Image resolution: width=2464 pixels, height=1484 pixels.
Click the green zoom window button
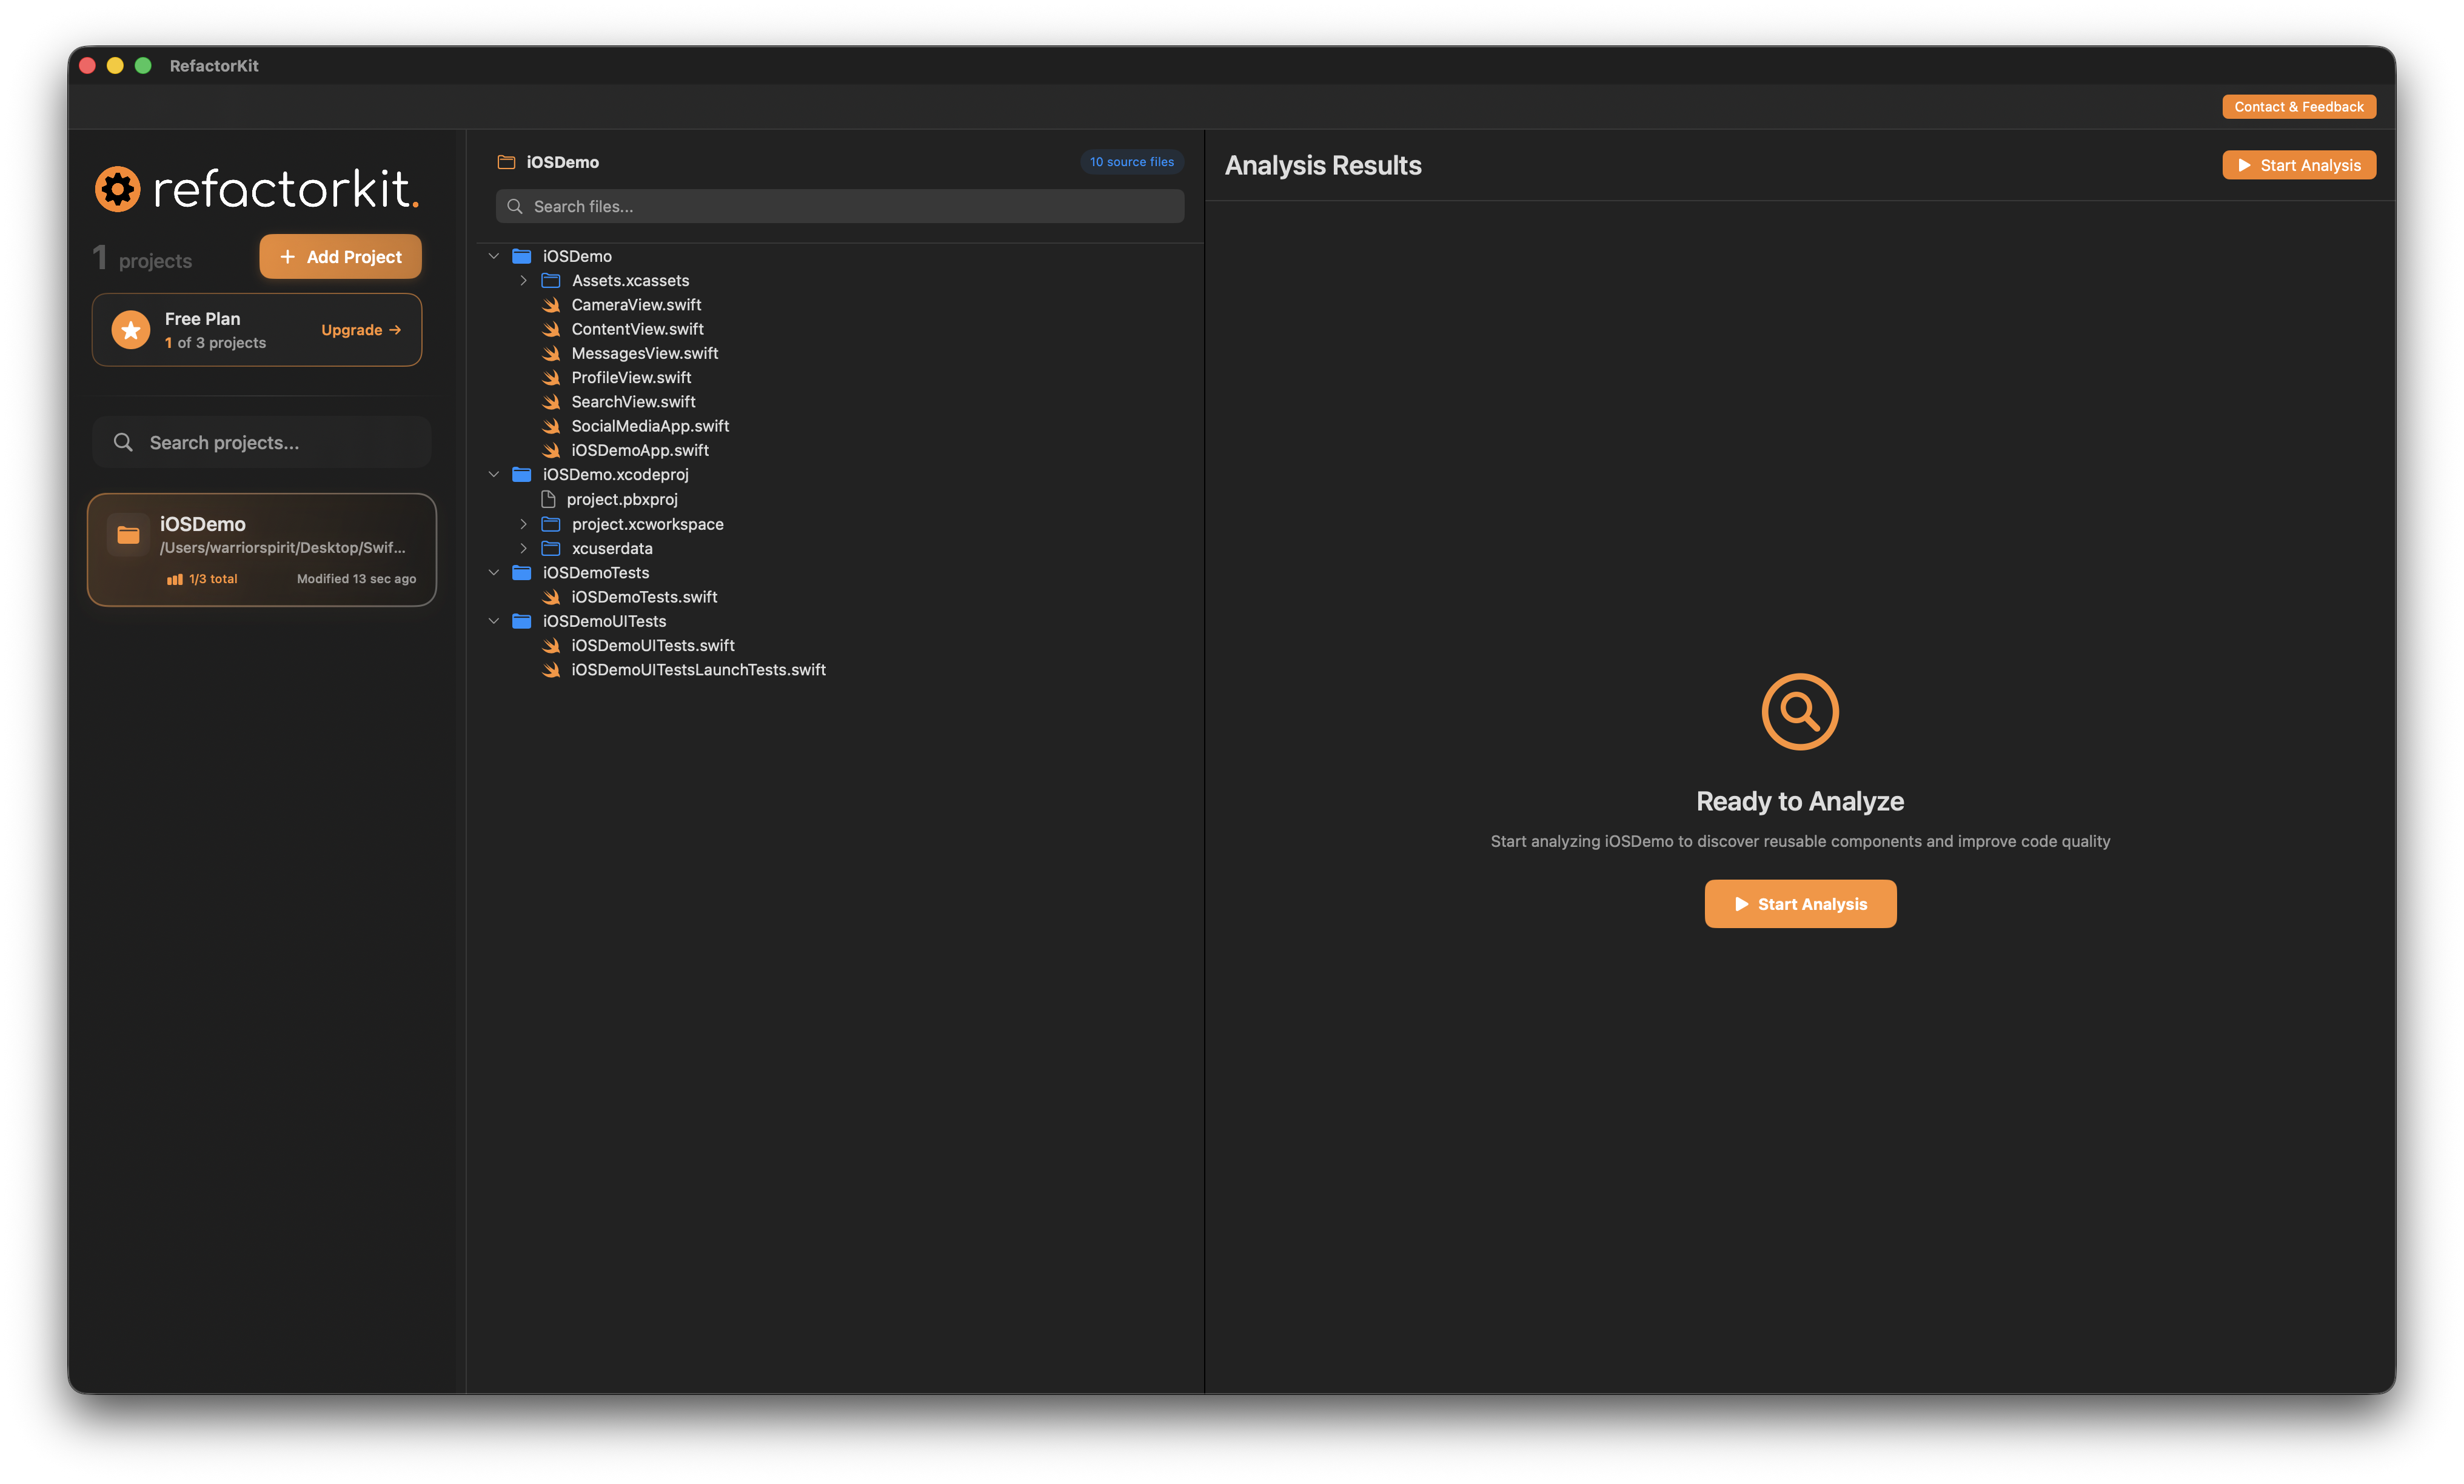(x=143, y=65)
